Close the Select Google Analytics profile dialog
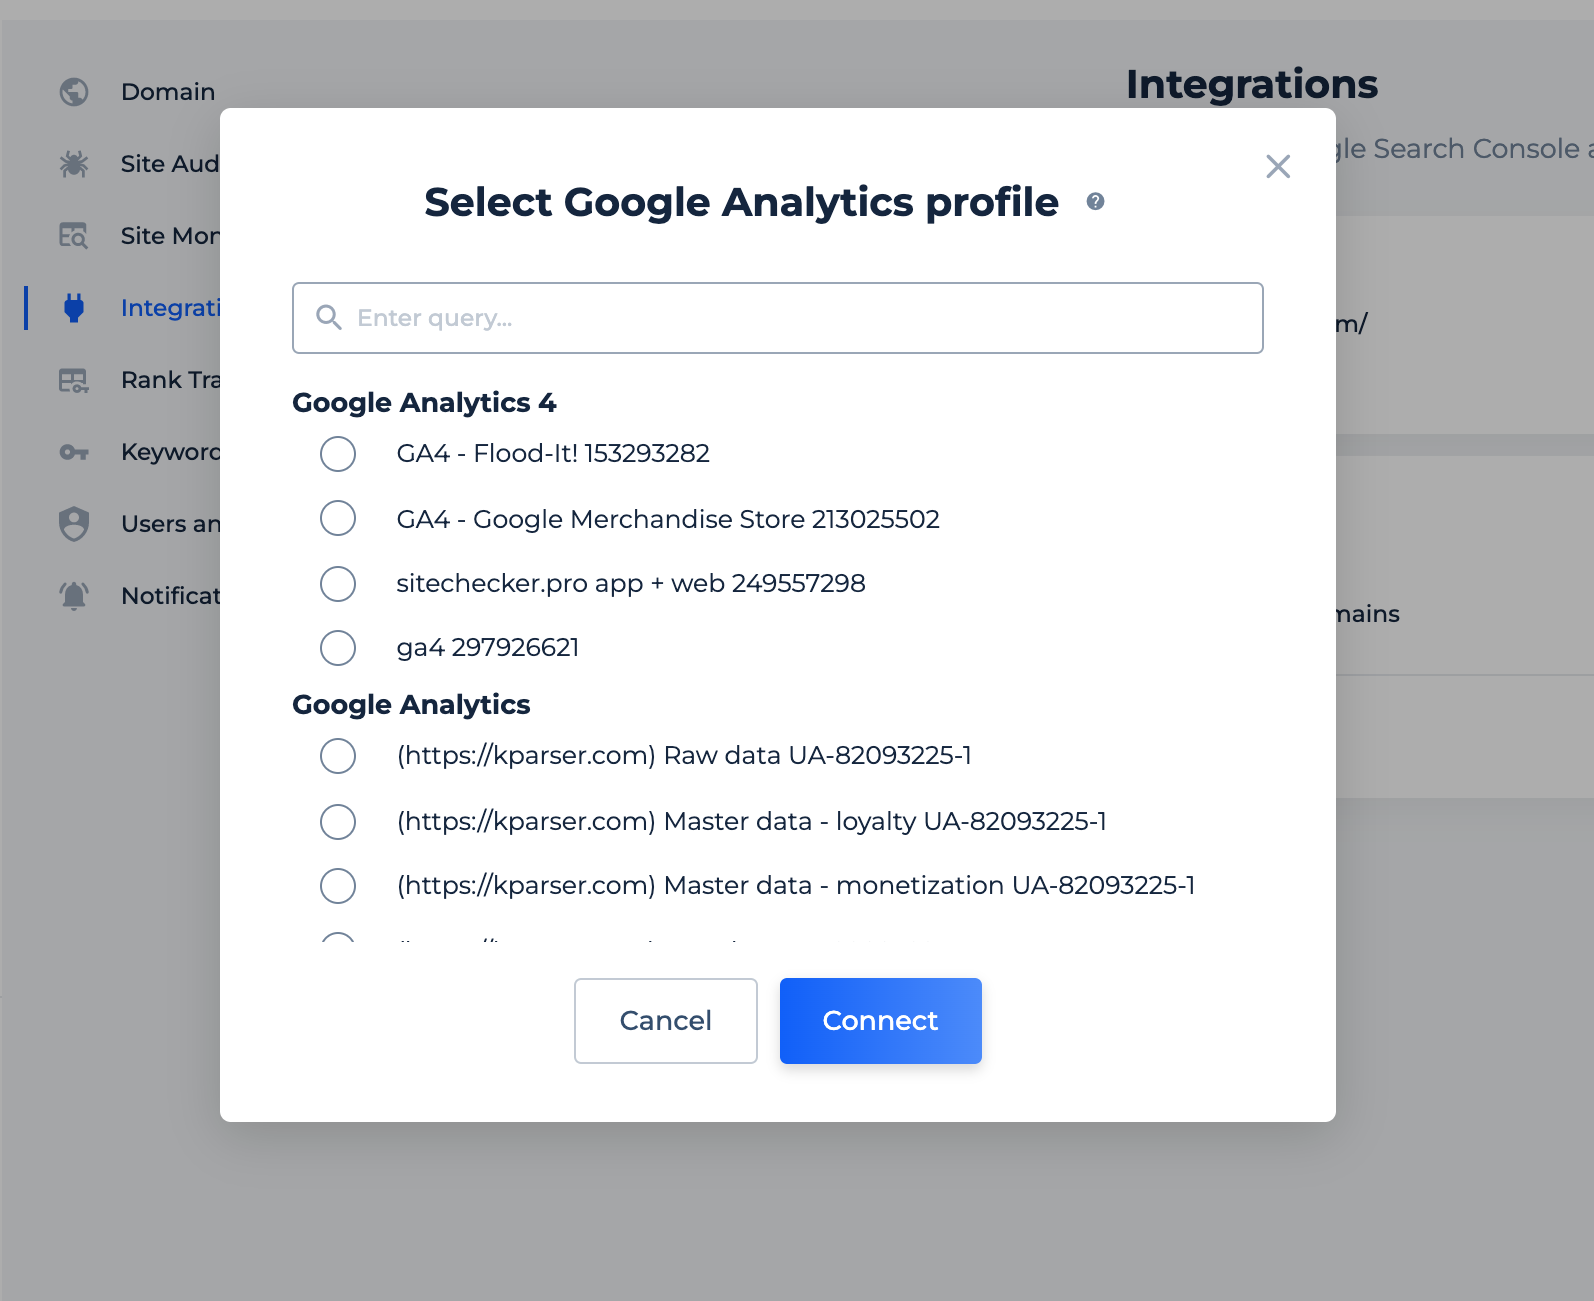The height and width of the screenshot is (1301, 1594). (1278, 166)
